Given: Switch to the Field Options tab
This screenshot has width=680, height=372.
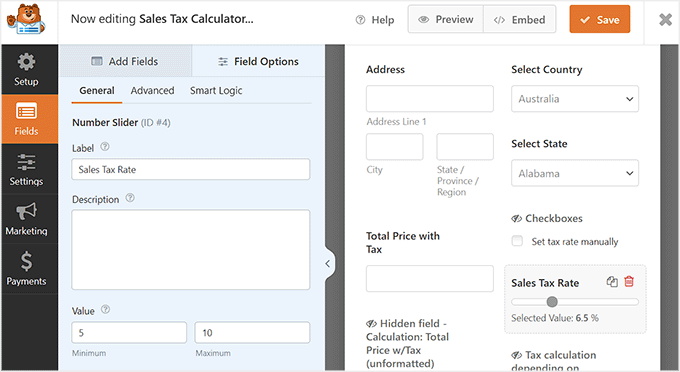Looking at the screenshot, I should (258, 62).
